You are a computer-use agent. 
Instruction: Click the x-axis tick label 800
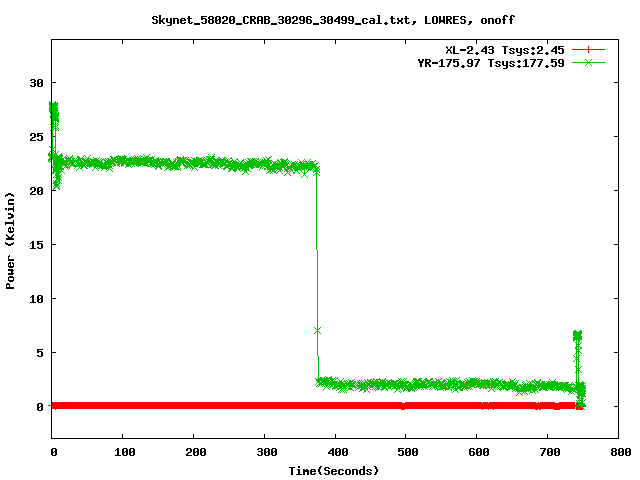[621, 452]
